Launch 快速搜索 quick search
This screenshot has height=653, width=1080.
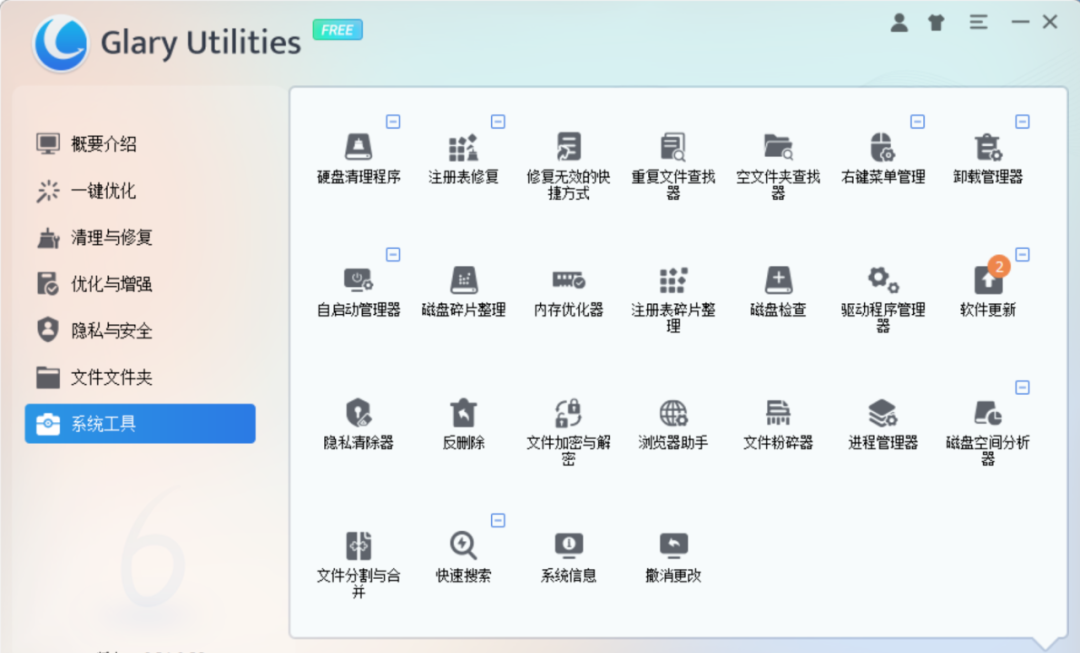(x=464, y=557)
